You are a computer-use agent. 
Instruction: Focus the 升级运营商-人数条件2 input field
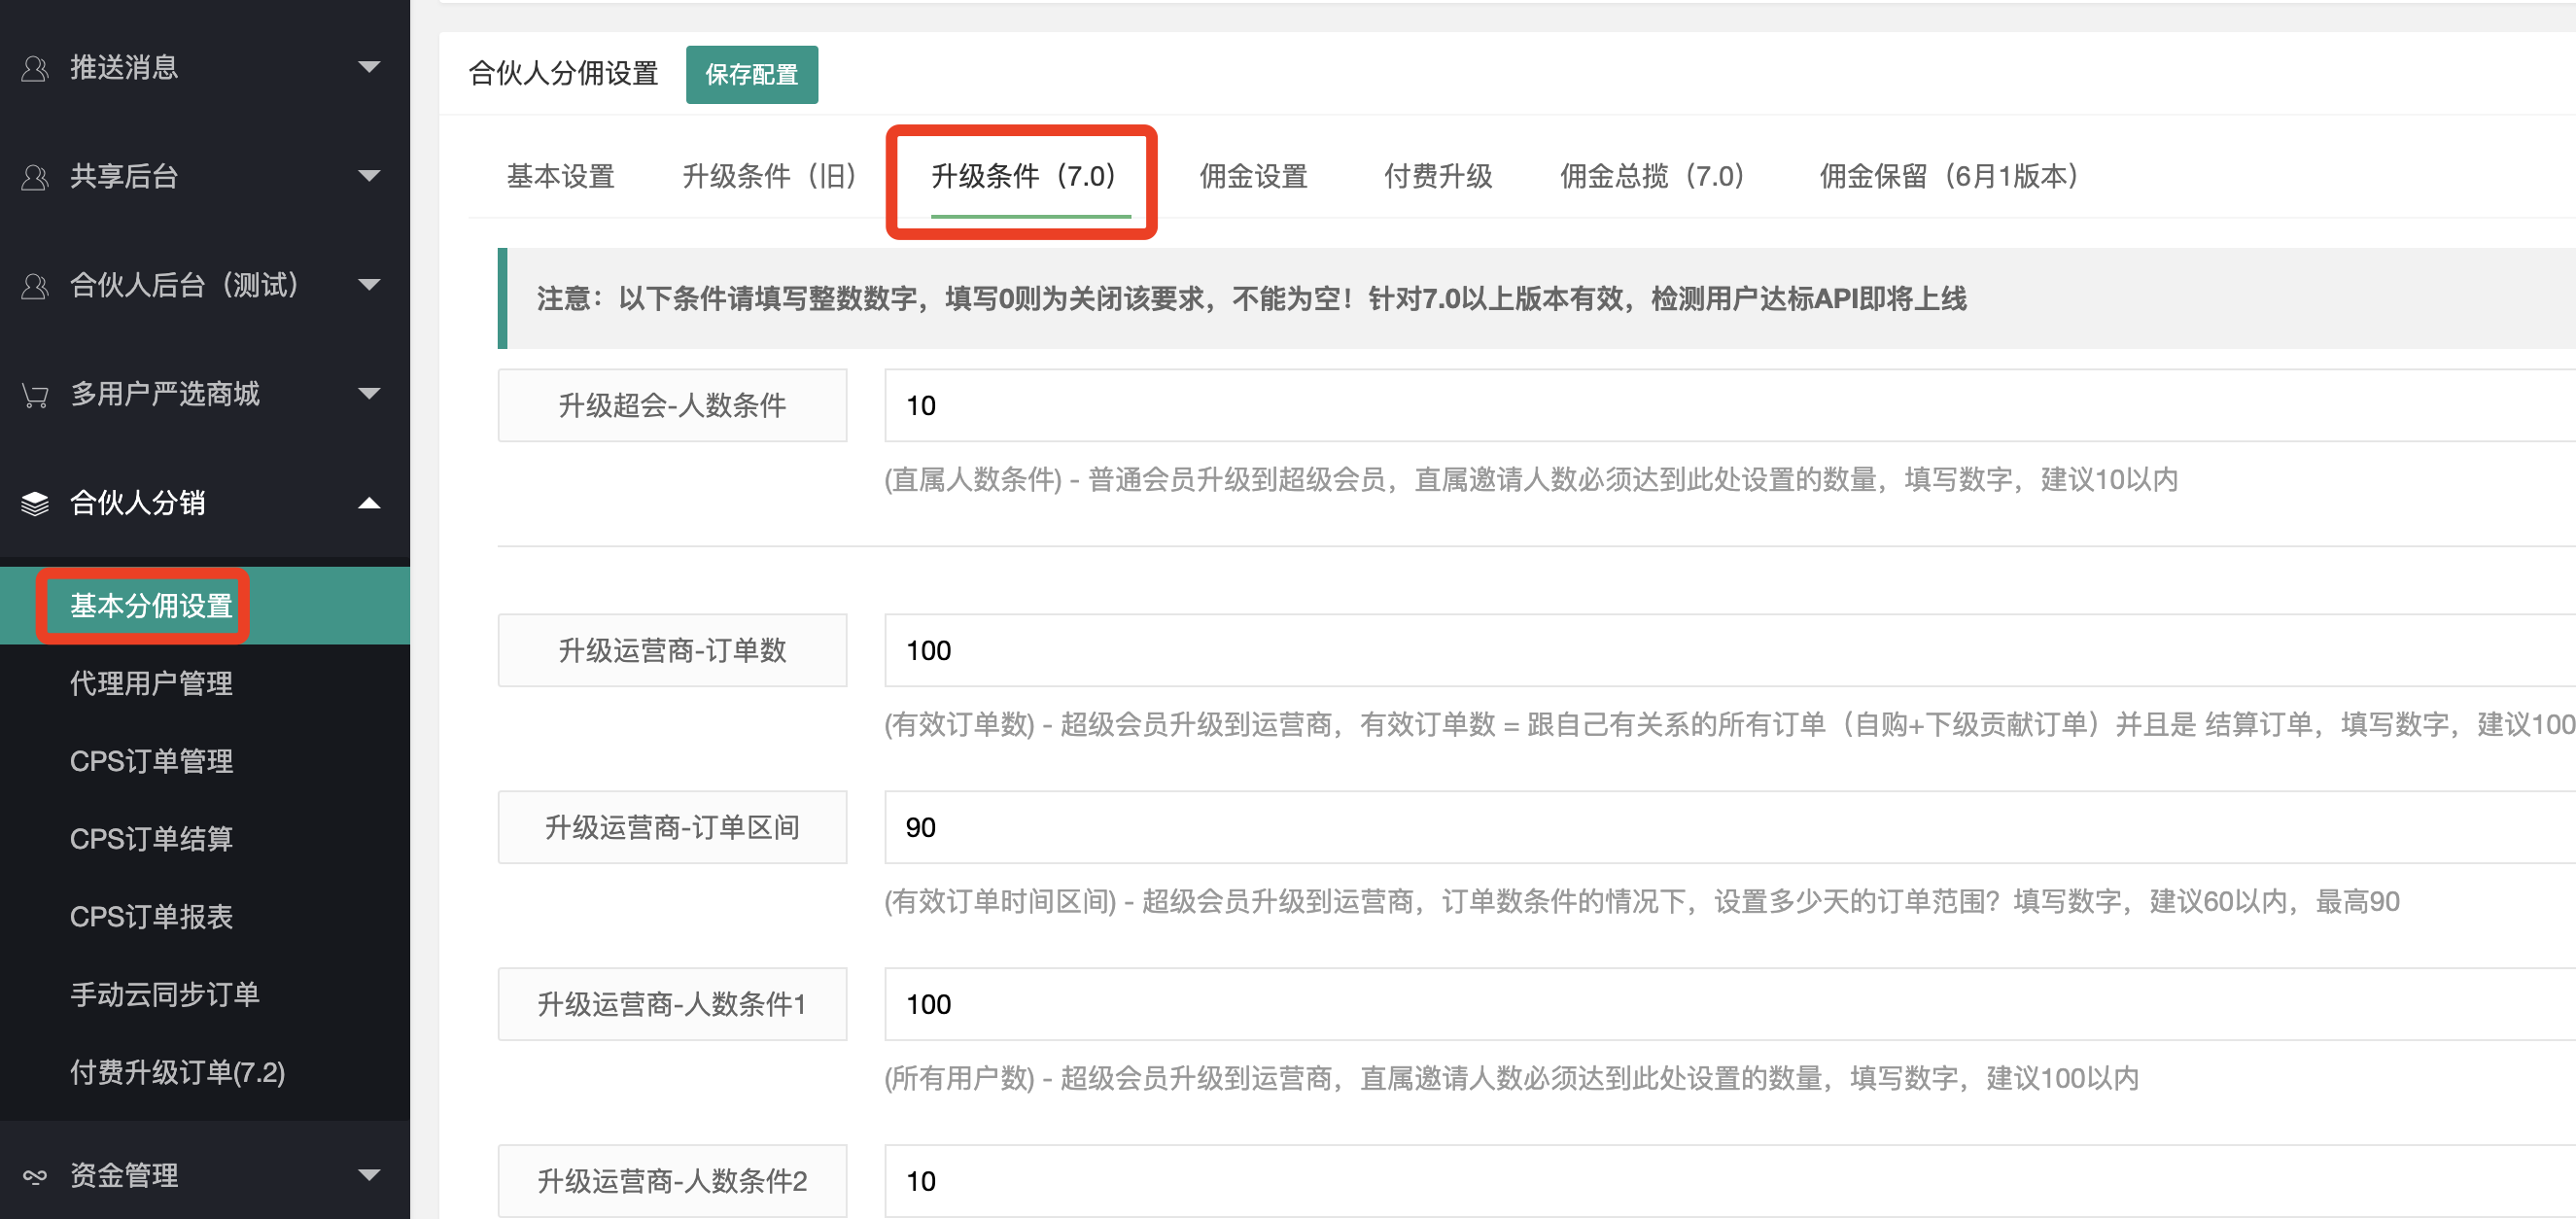coord(1730,1182)
